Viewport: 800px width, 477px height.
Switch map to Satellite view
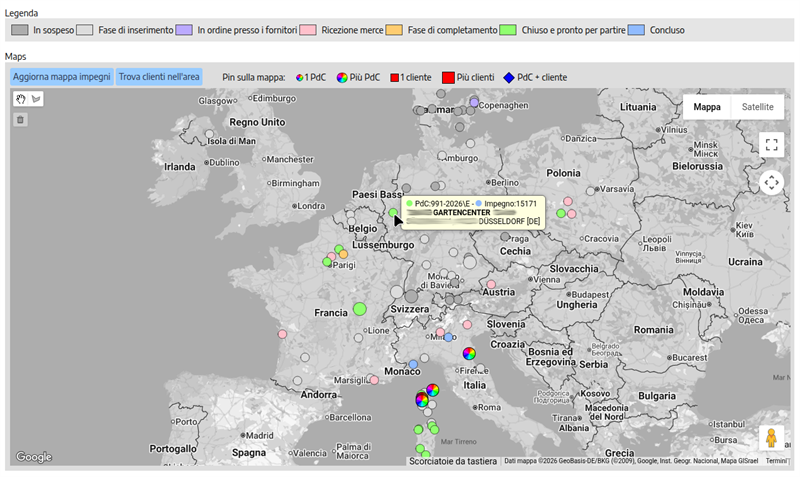tap(757, 107)
